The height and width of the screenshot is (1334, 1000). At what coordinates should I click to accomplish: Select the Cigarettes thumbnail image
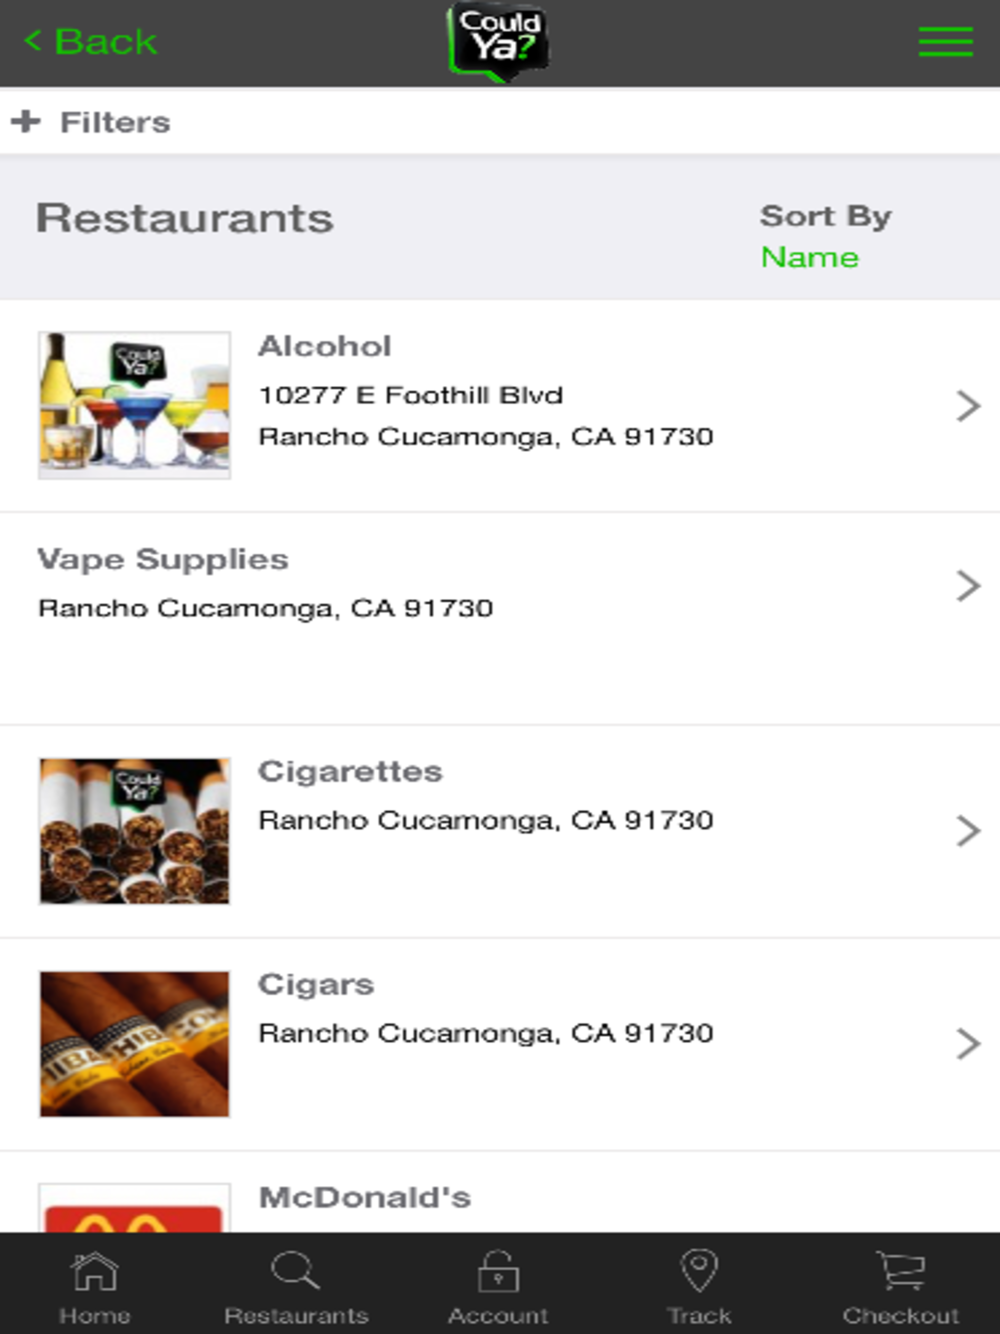(135, 831)
